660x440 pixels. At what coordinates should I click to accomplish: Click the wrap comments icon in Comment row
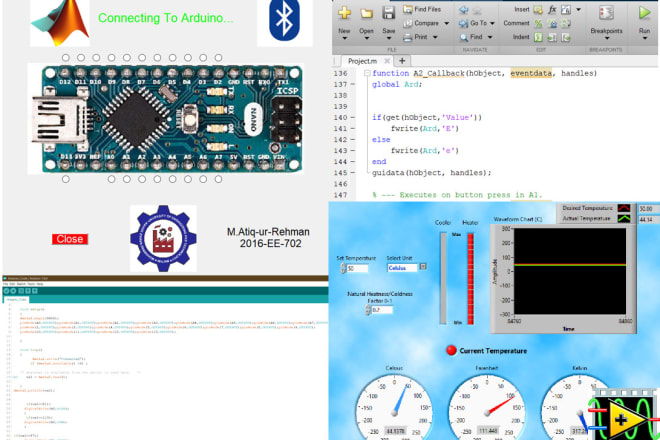[x=566, y=24]
